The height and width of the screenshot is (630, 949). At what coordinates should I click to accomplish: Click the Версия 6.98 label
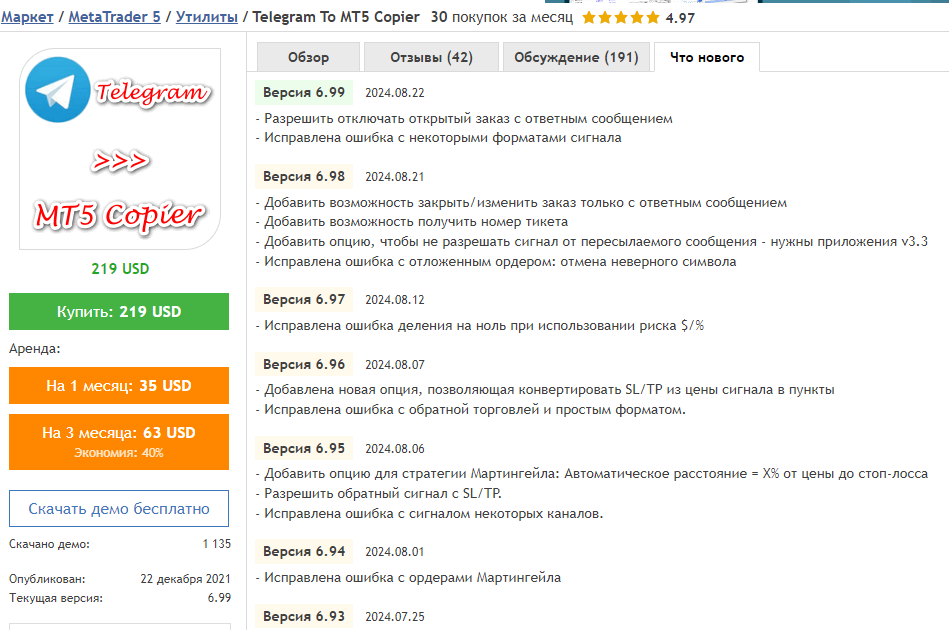[x=304, y=177]
